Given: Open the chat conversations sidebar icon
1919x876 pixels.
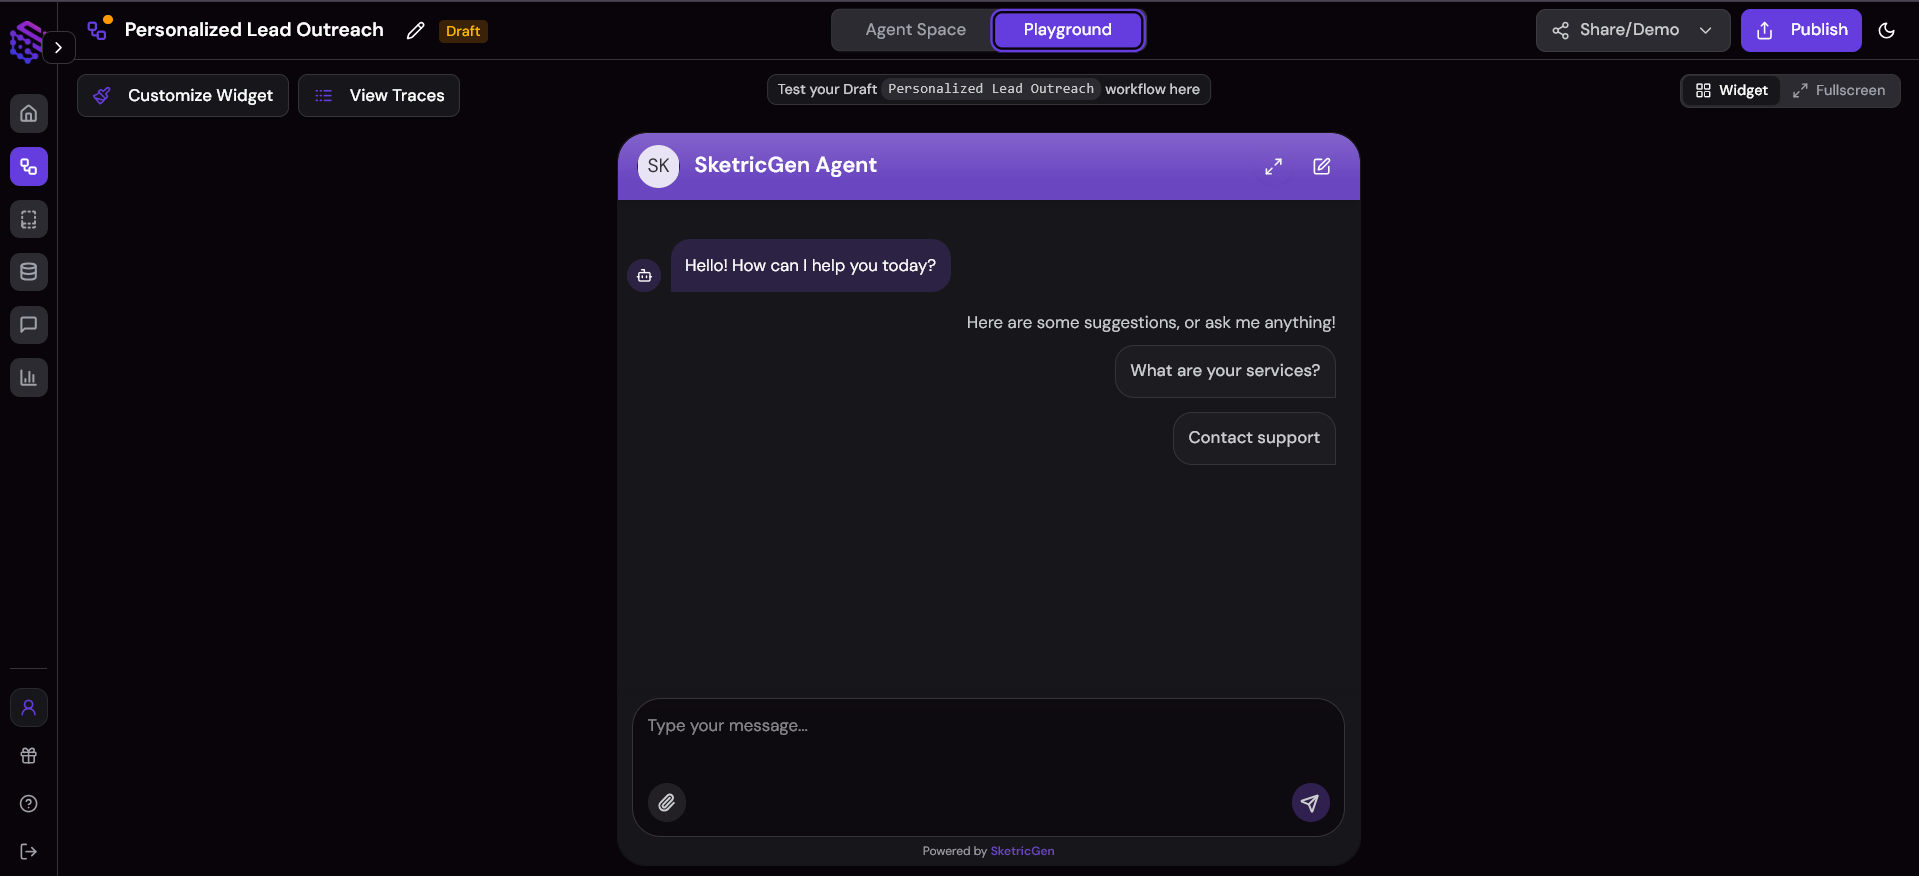Looking at the screenshot, I should [x=29, y=325].
